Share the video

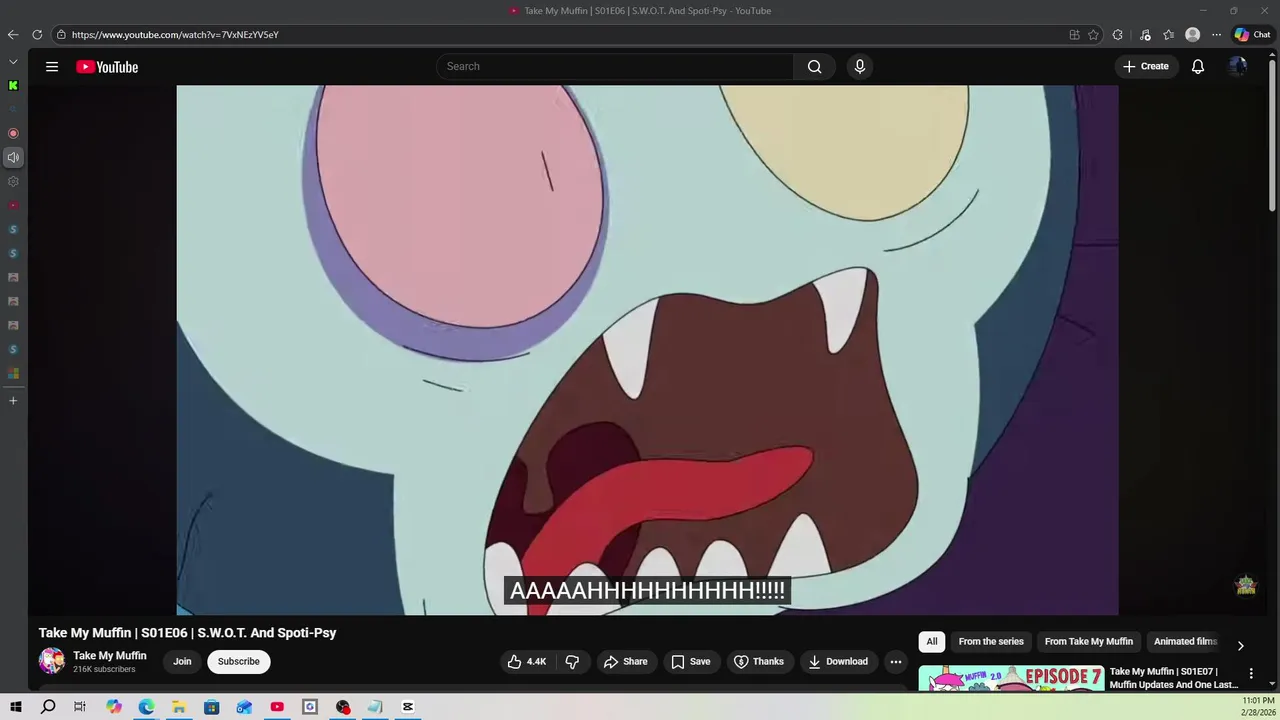pyautogui.click(x=625, y=662)
